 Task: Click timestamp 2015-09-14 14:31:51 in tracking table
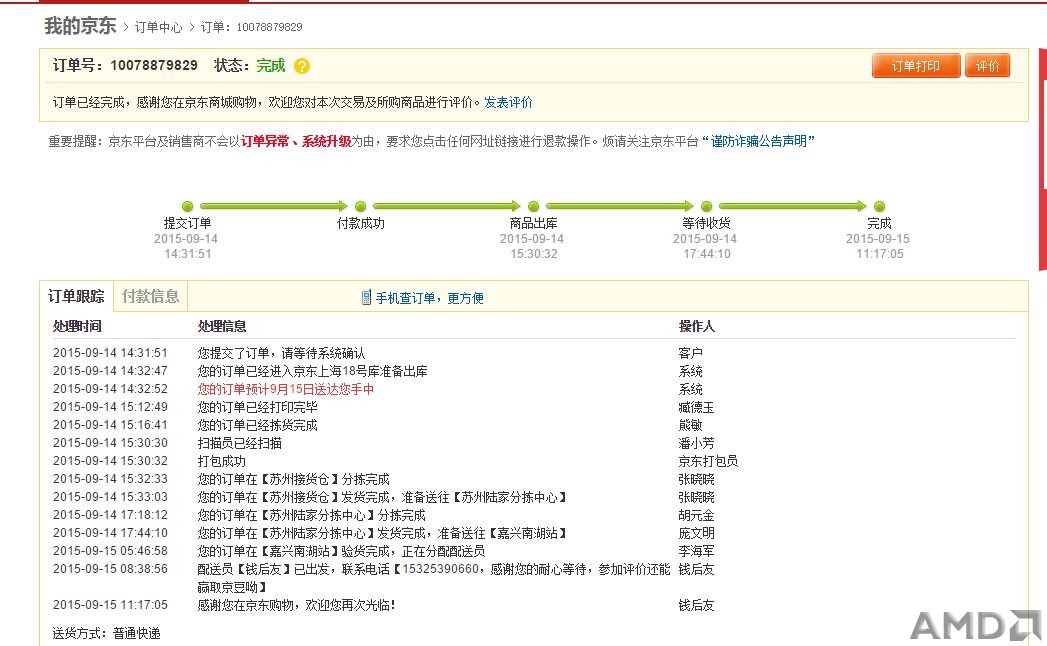[x=110, y=353]
